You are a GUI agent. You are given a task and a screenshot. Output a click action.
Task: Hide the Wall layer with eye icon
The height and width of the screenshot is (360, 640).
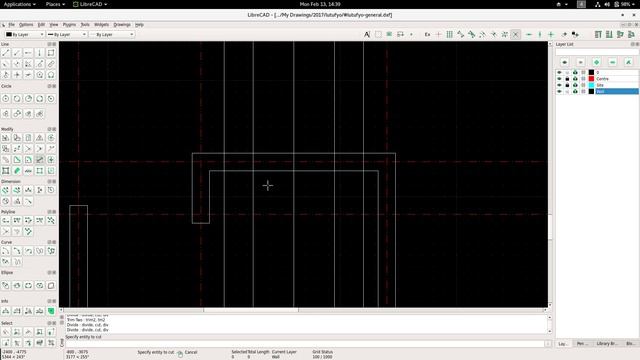[x=559, y=91]
